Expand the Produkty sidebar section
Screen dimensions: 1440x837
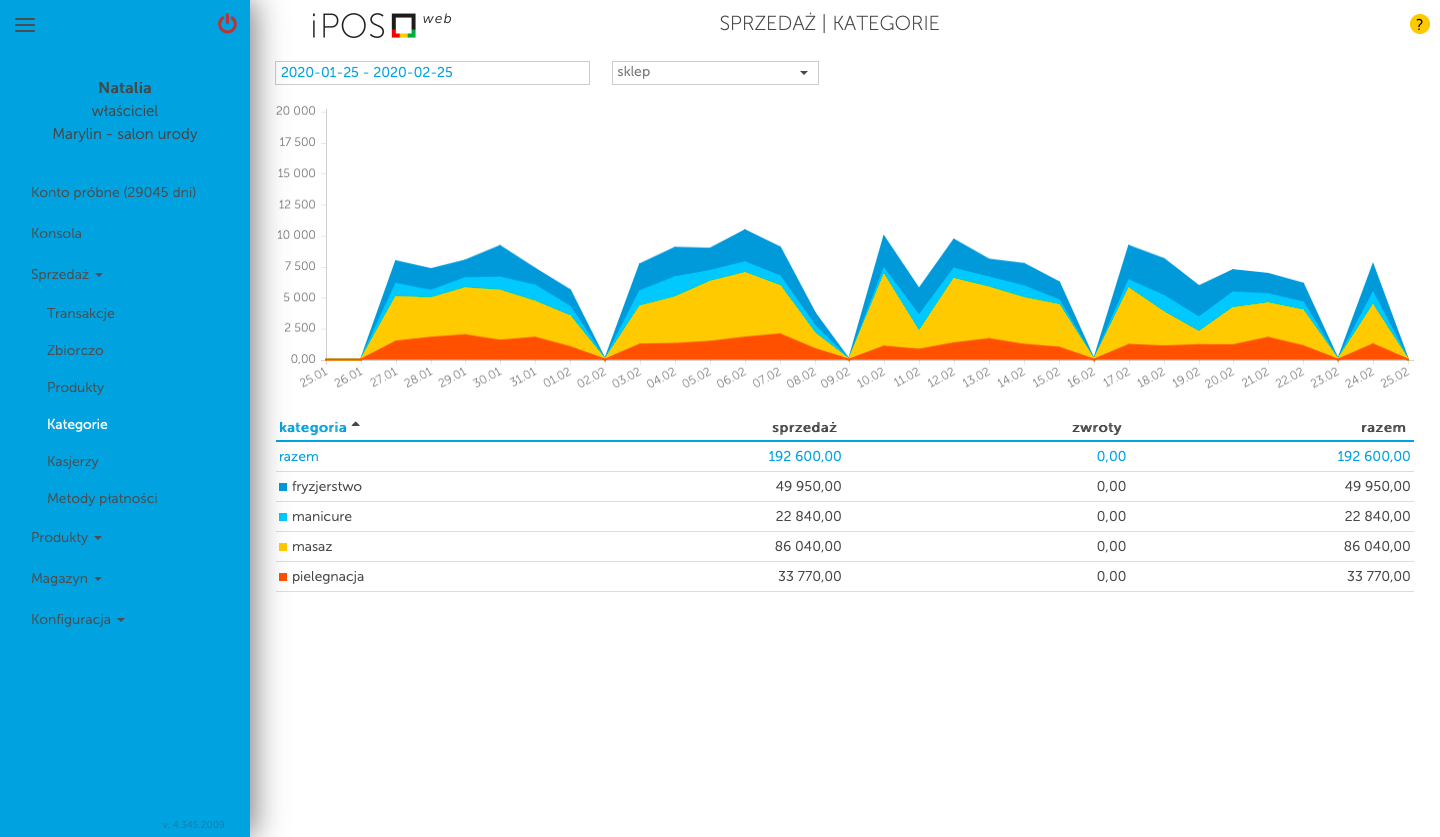pos(66,537)
